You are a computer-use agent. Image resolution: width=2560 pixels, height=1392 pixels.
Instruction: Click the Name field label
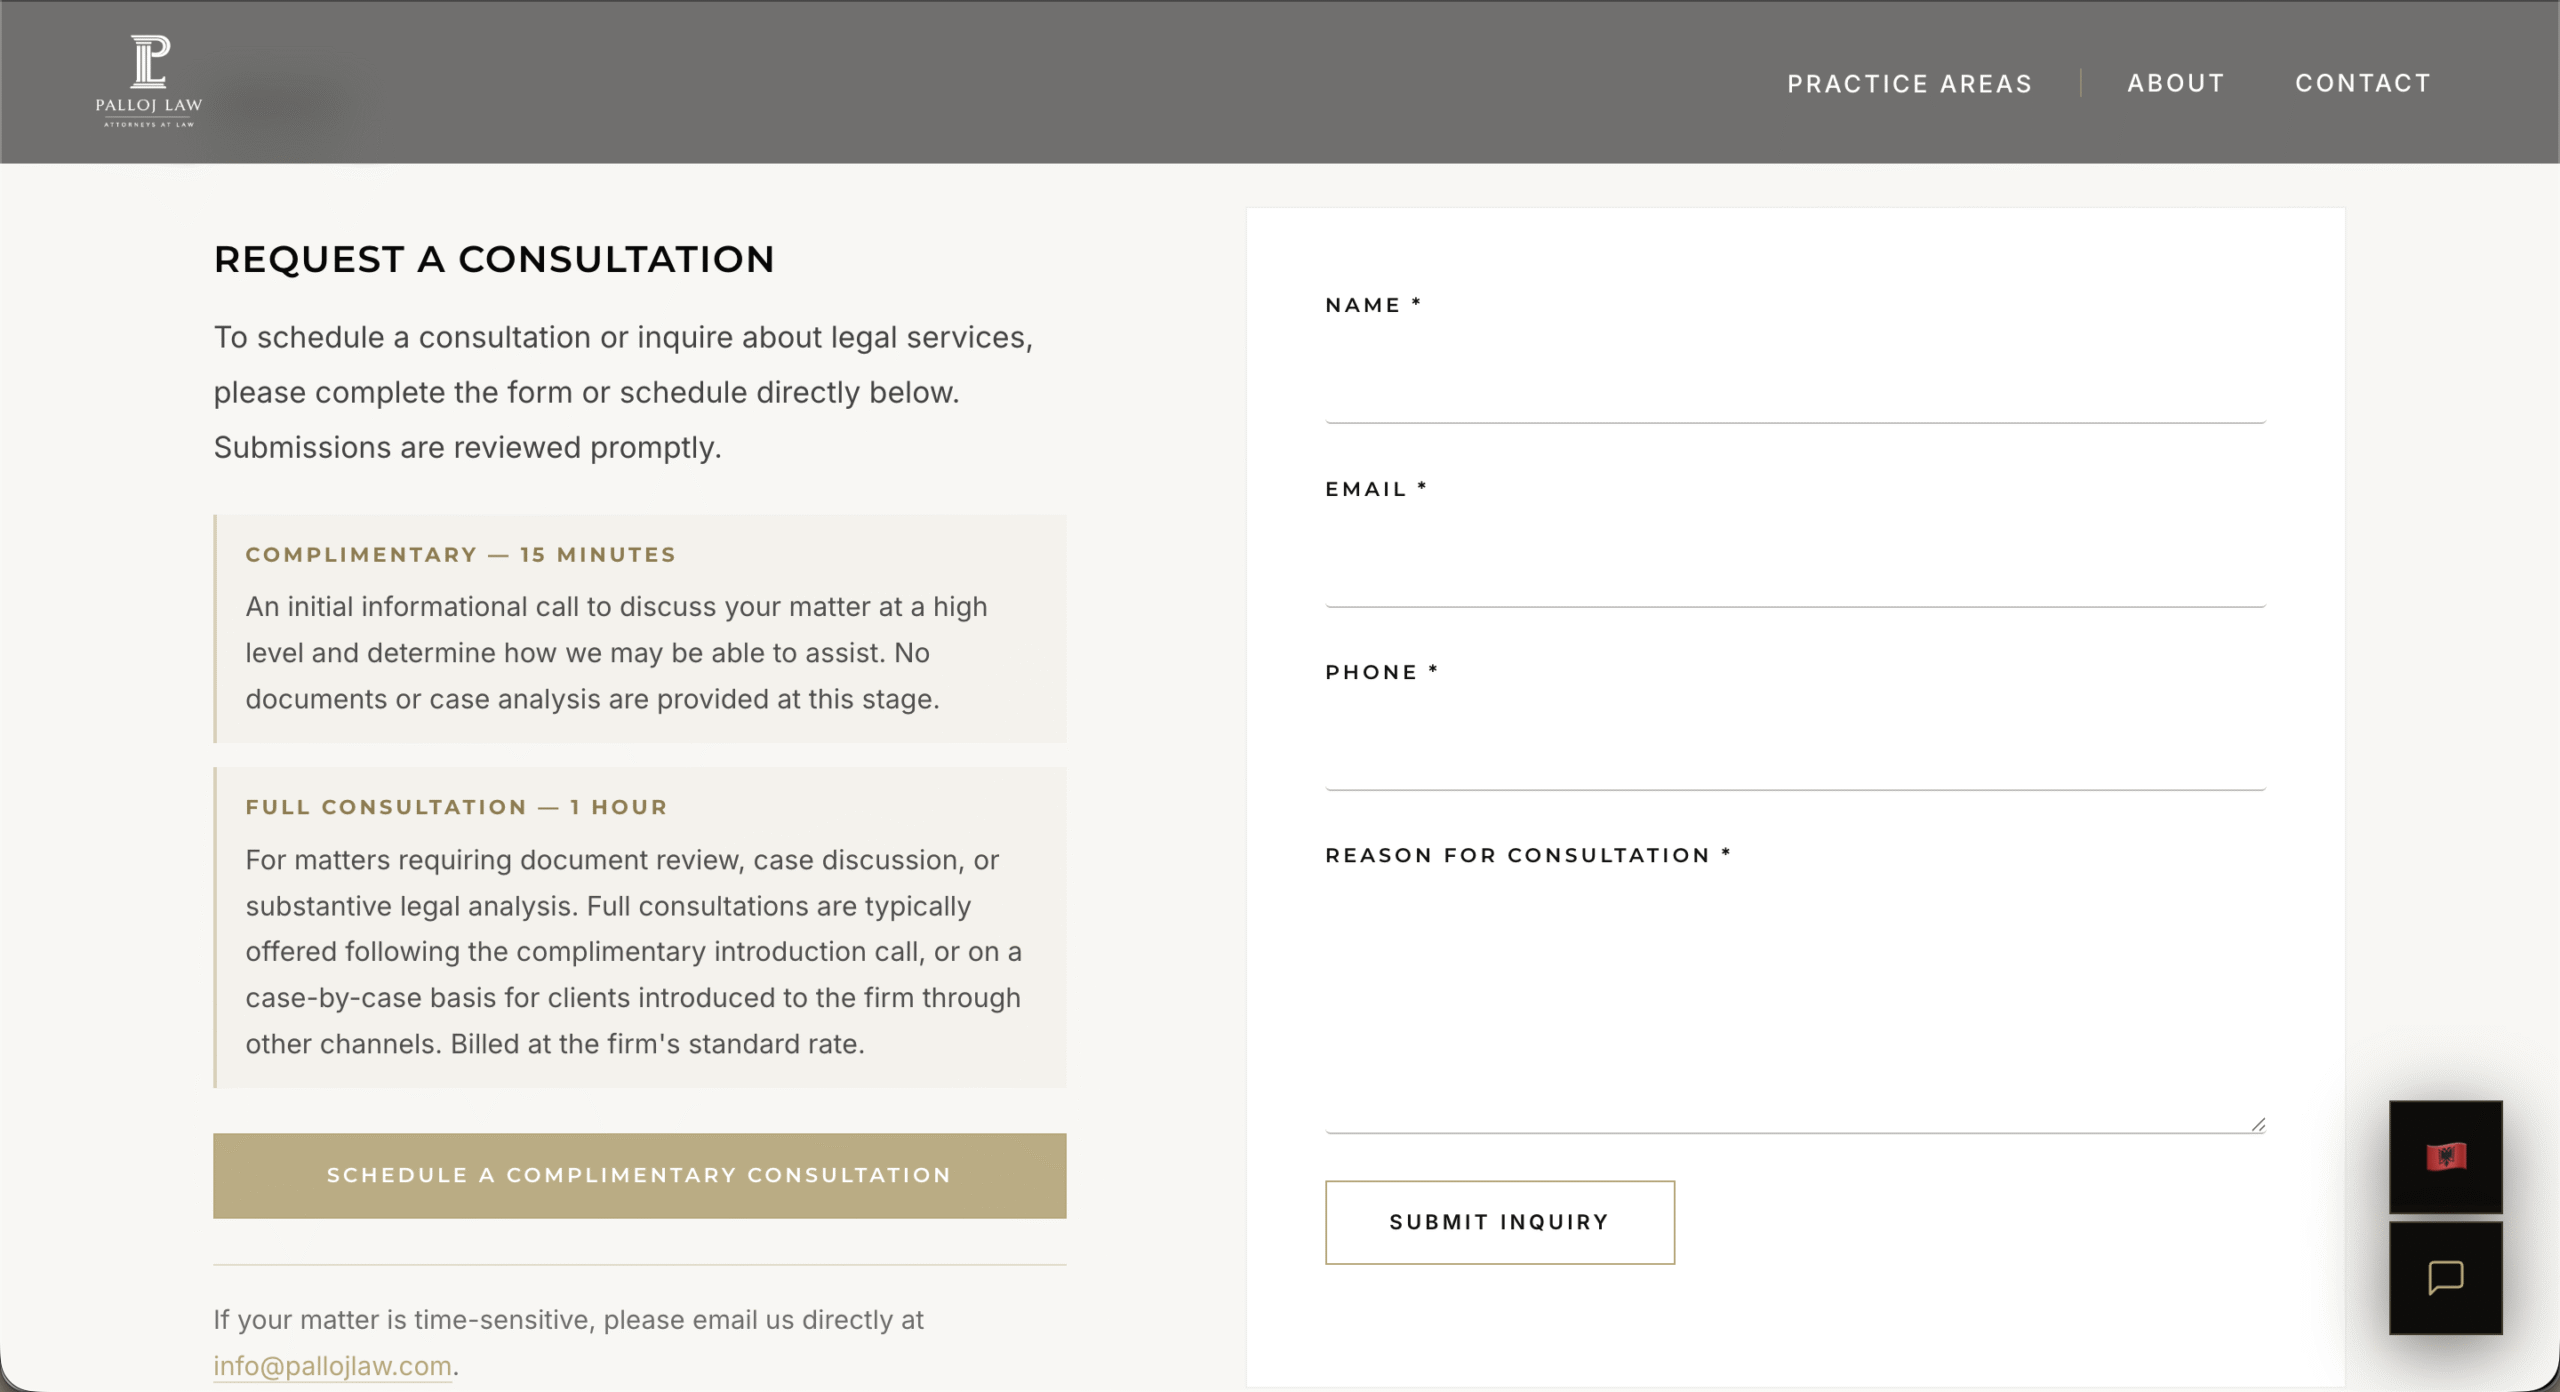[x=1363, y=305]
